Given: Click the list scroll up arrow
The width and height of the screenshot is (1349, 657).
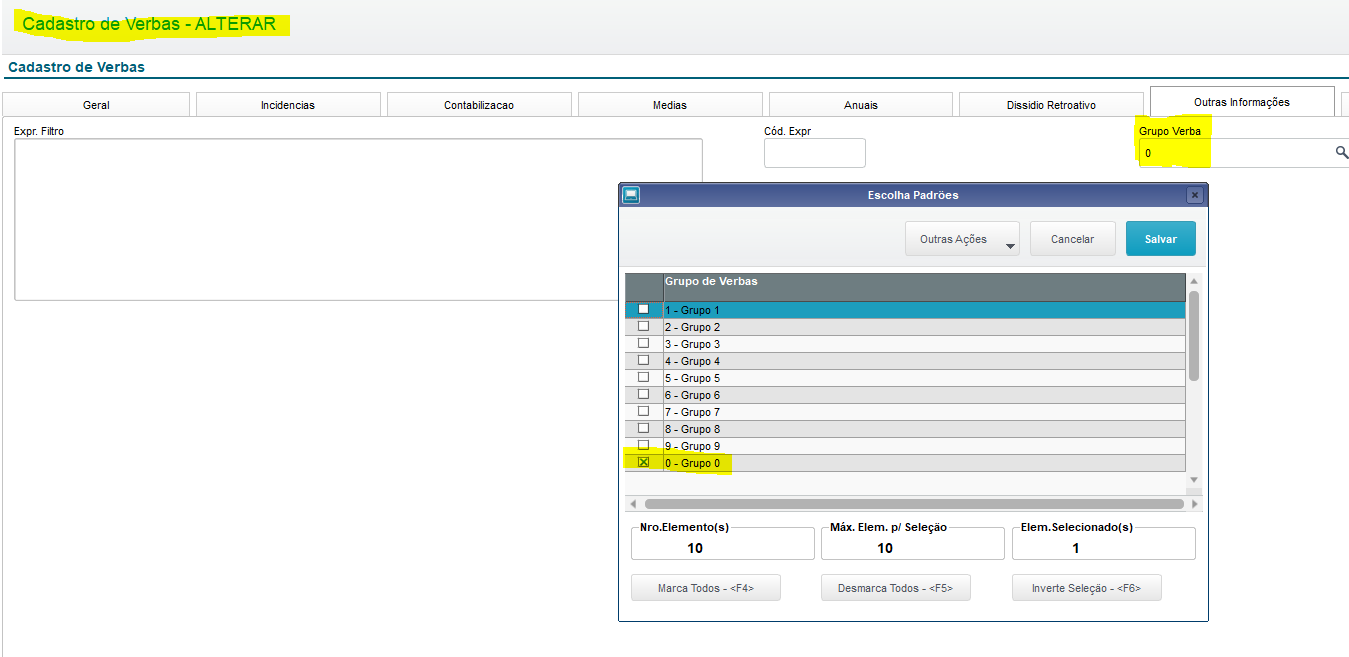Looking at the screenshot, I should [1193, 282].
